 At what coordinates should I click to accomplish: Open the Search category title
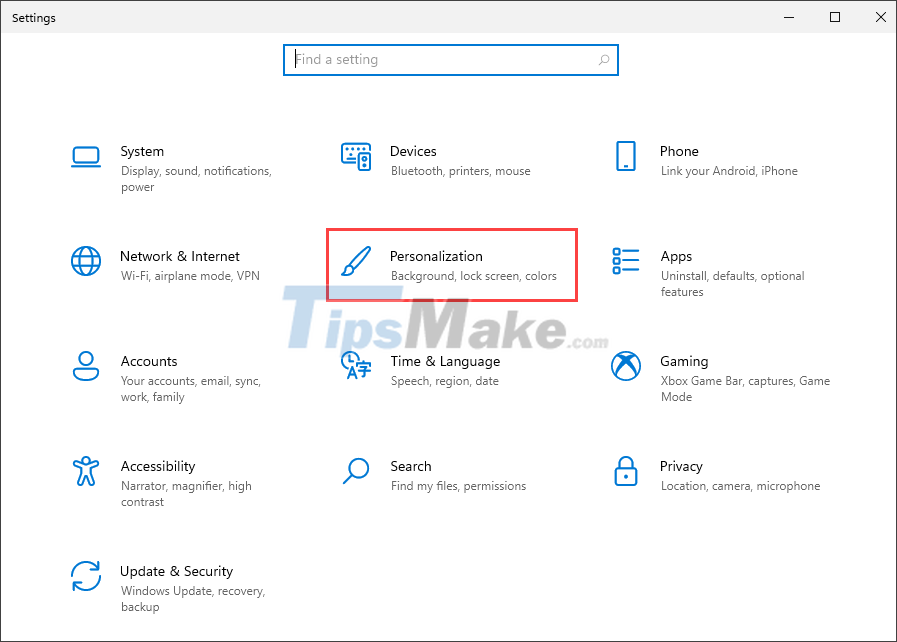(x=411, y=466)
